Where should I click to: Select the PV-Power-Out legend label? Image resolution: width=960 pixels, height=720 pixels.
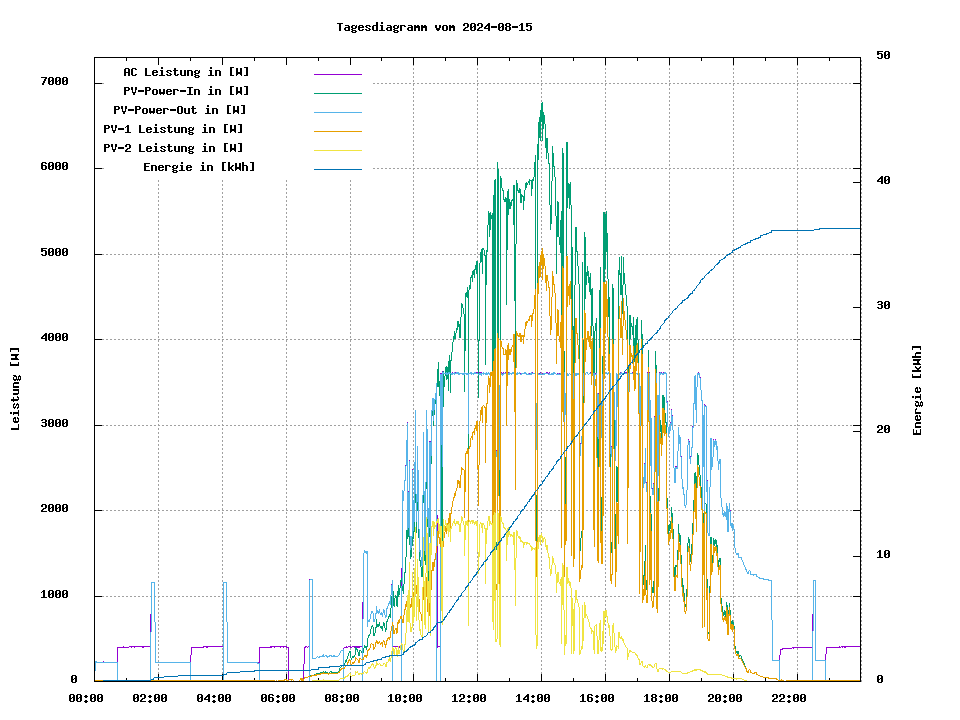(x=180, y=110)
